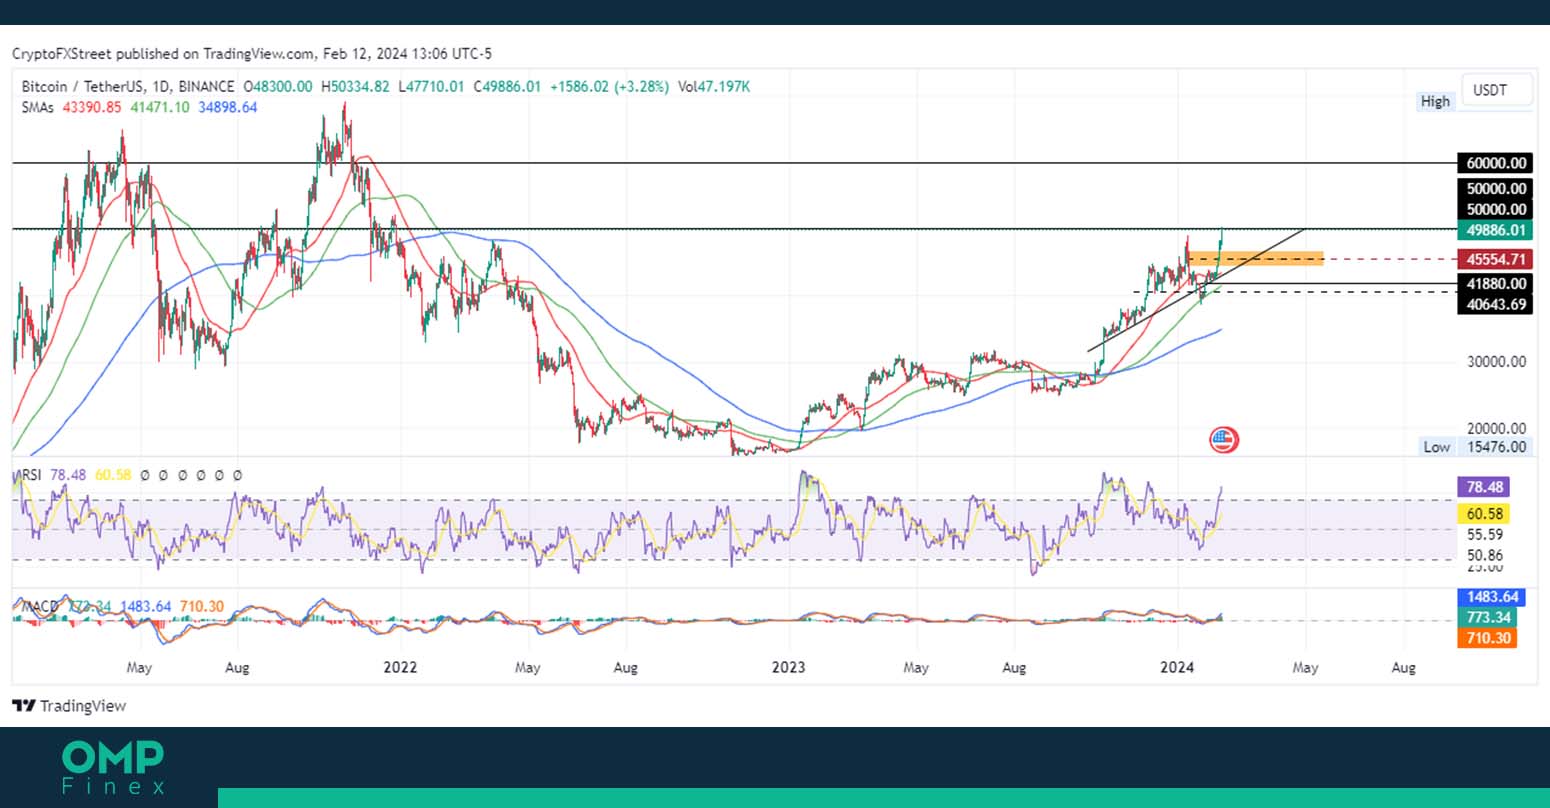Click the US flag economic event icon

coord(1224,439)
